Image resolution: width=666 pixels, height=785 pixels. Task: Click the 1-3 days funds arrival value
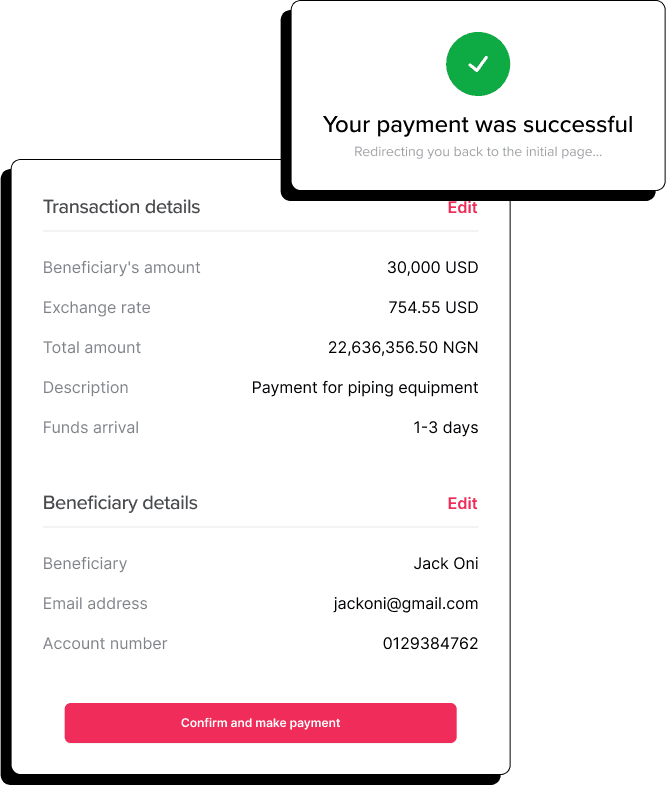point(446,427)
